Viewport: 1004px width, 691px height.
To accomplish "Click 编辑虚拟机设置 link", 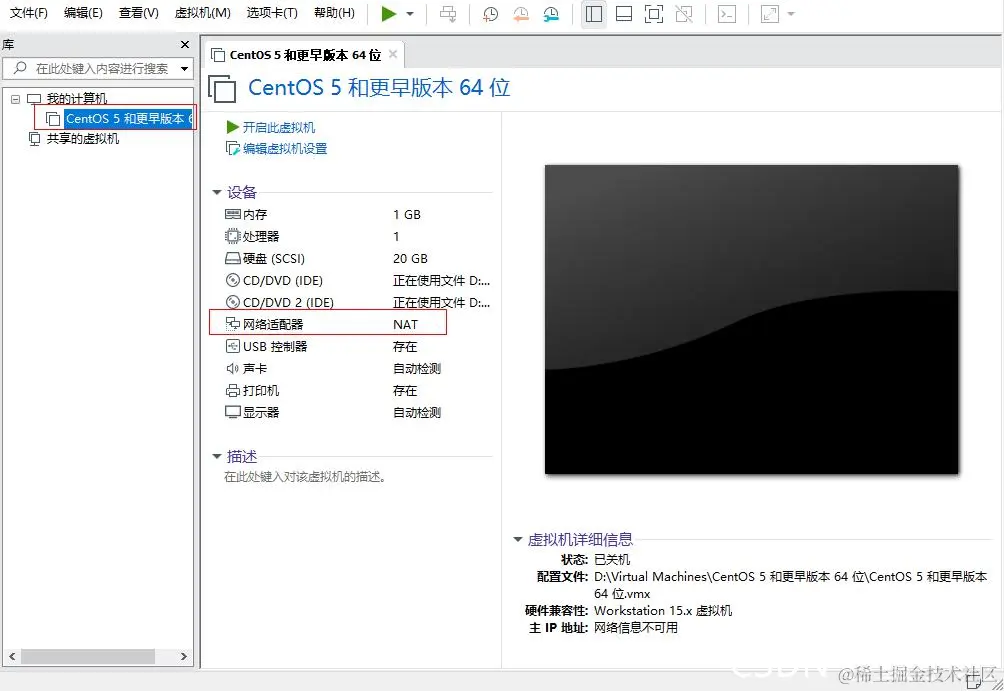I will click(x=285, y=149).
